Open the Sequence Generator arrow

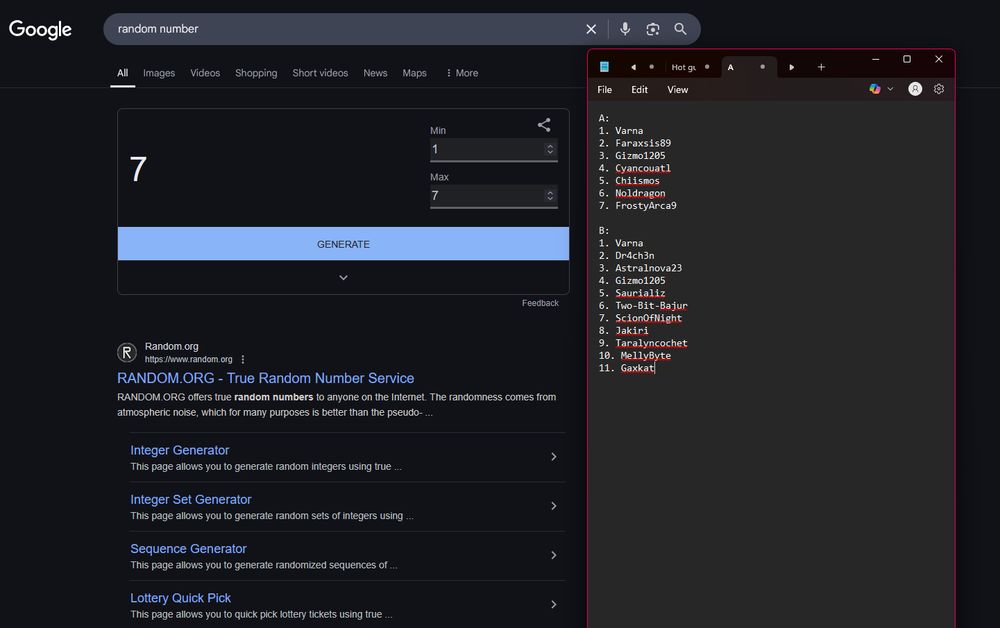(554, 555)
